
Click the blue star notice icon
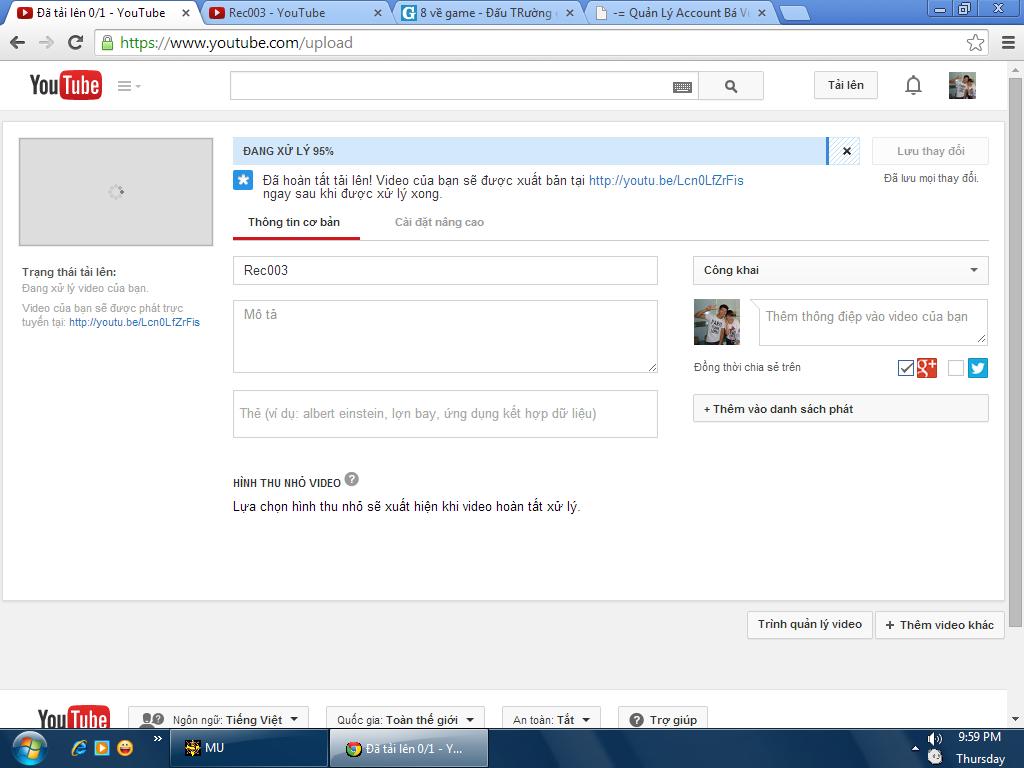click(x=243, y=180)
